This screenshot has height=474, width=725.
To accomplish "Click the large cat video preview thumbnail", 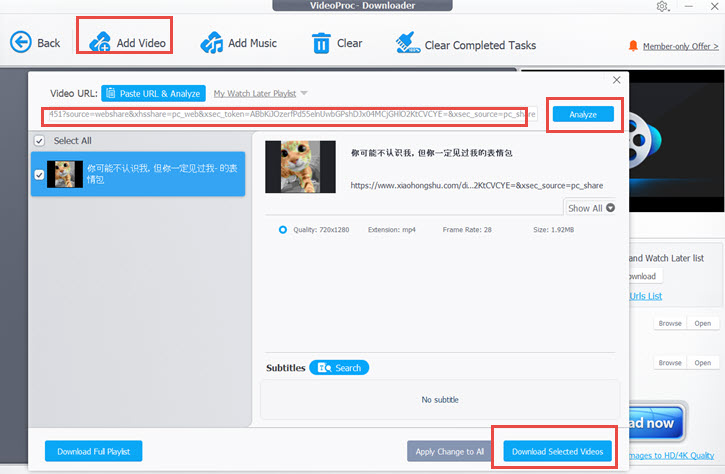I will pos(300,167).
